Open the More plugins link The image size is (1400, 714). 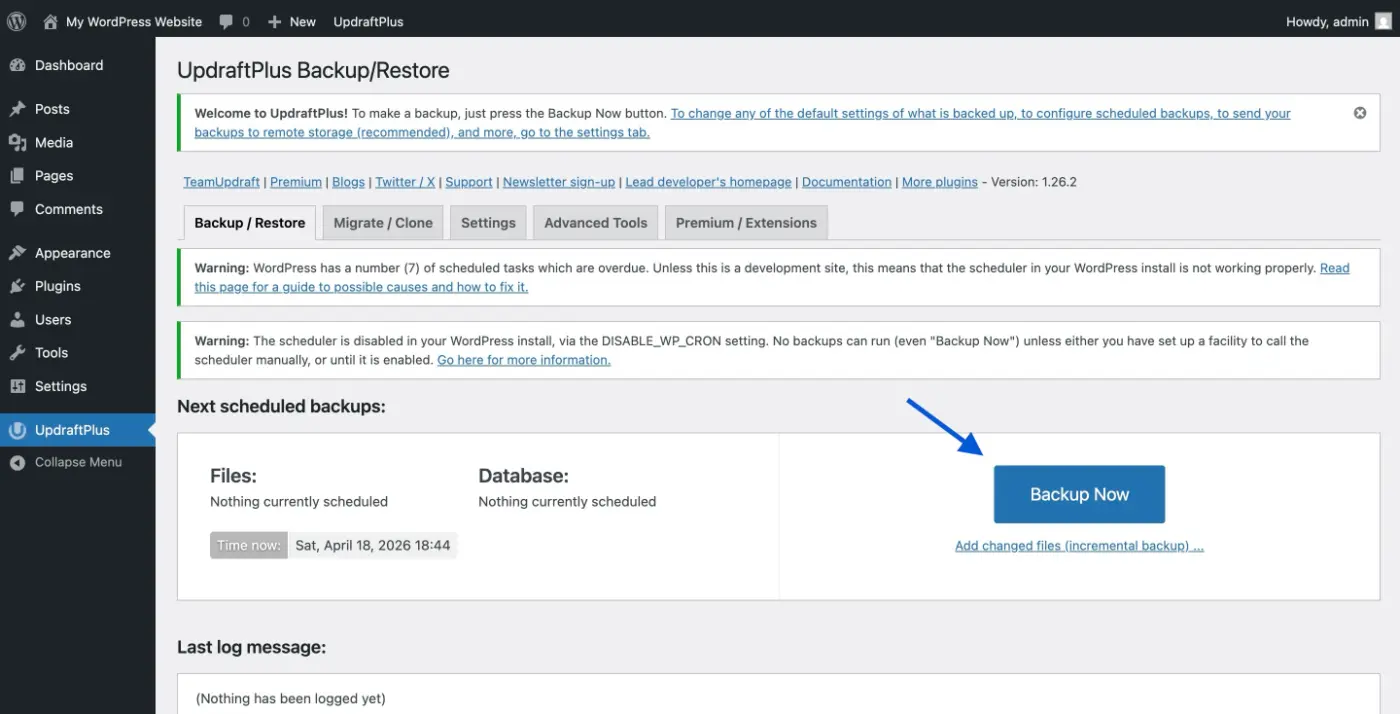pyautogui.click(x=940, y=182)
